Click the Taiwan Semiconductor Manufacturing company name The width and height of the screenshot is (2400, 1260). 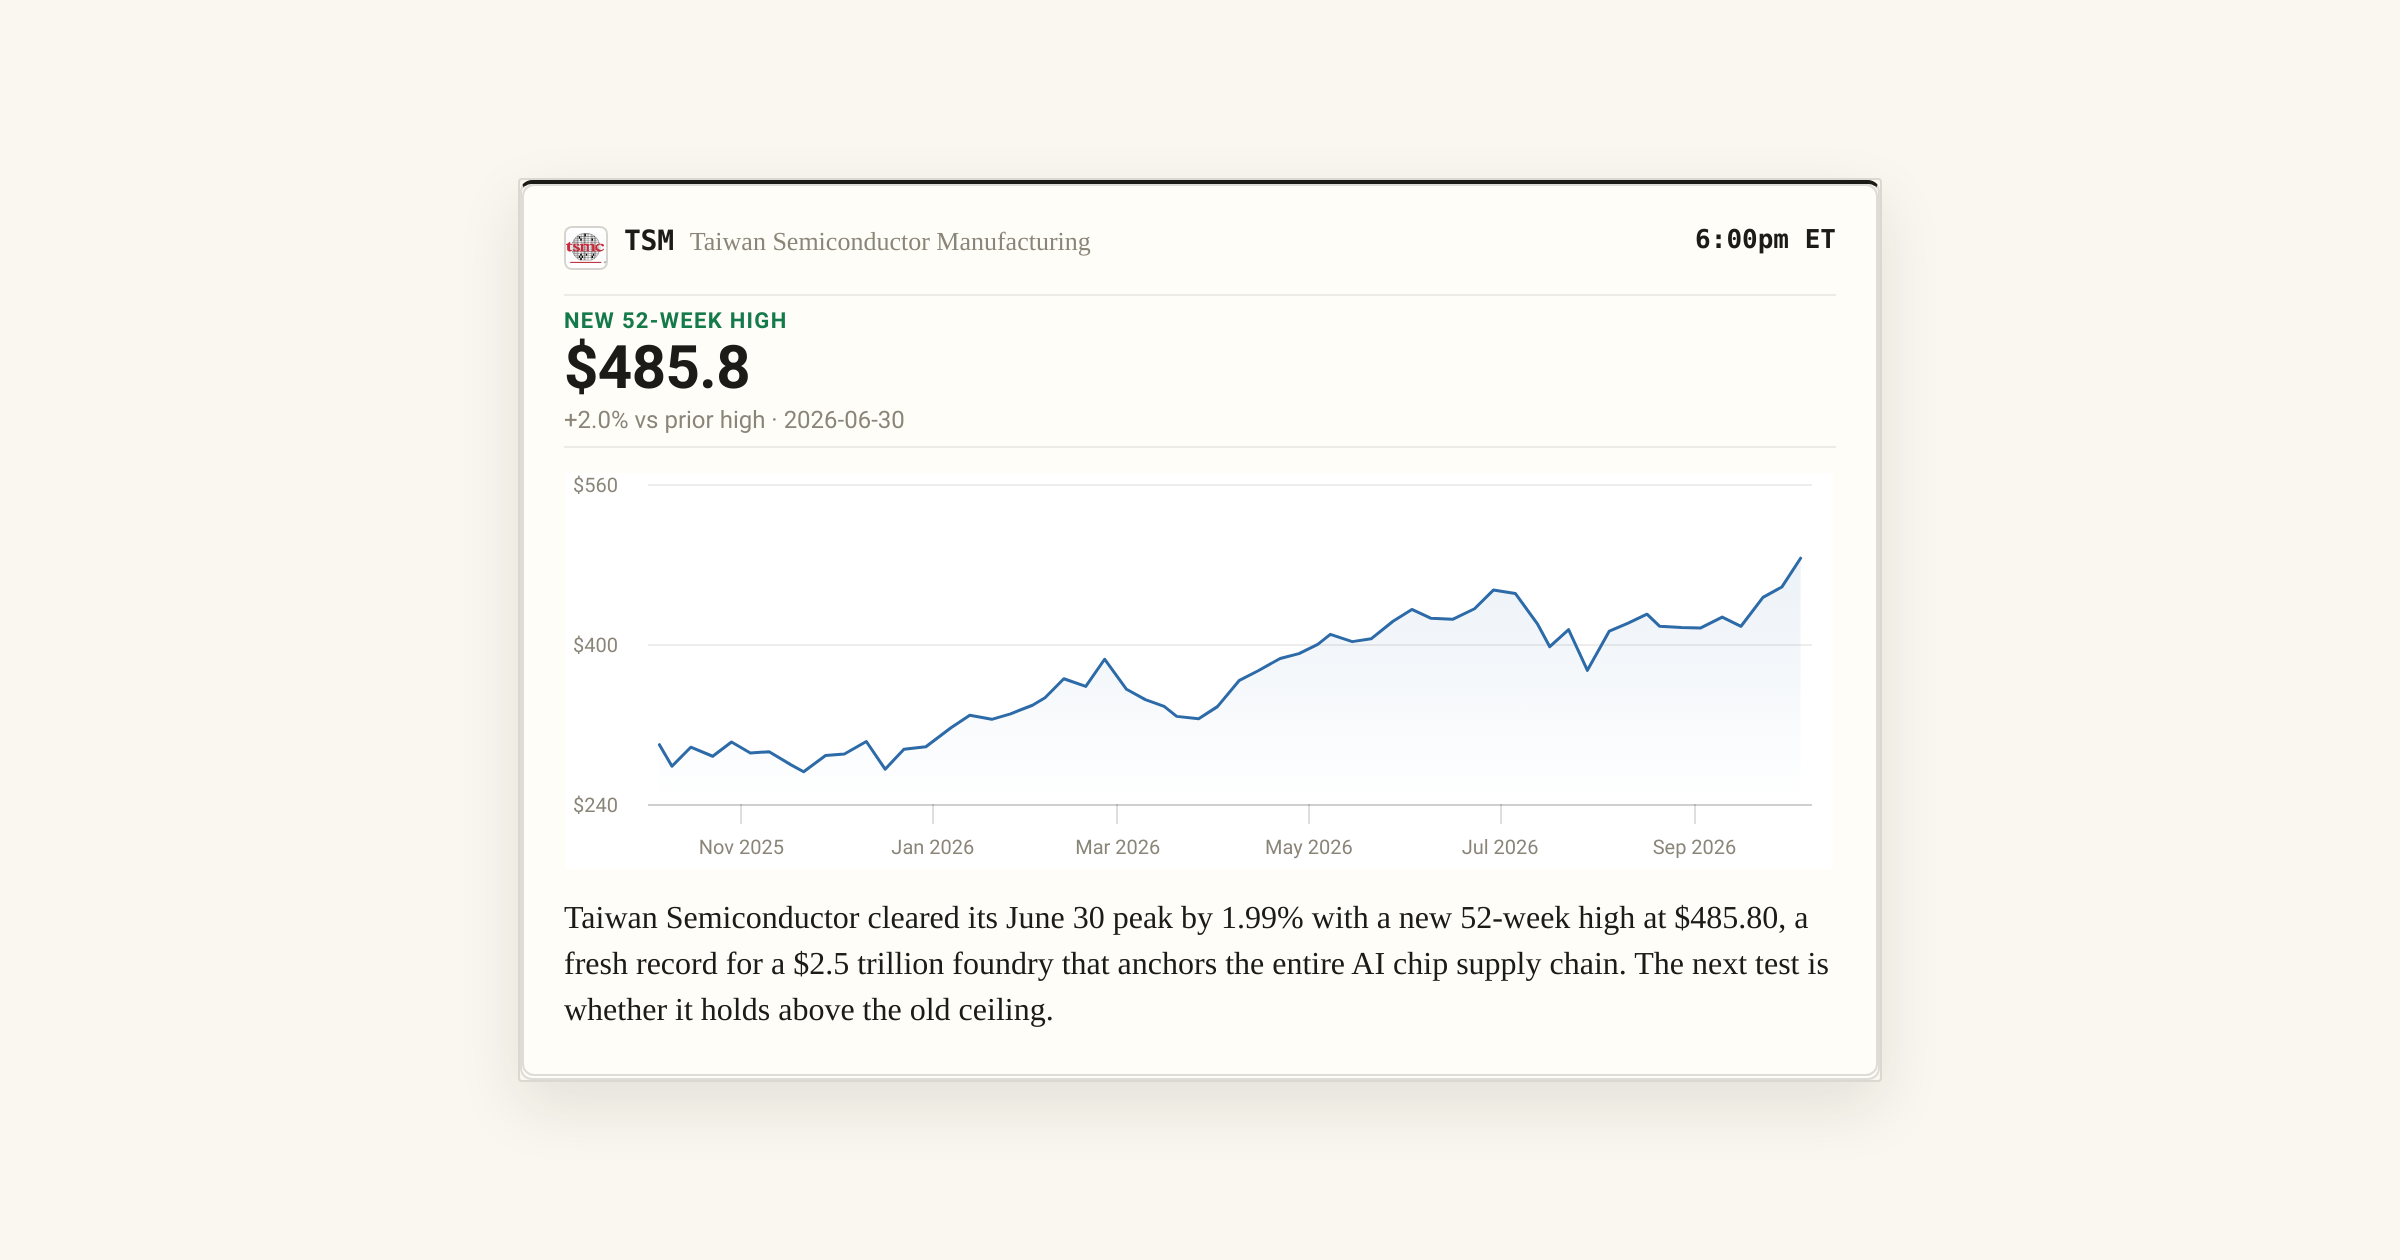[890, 242]
